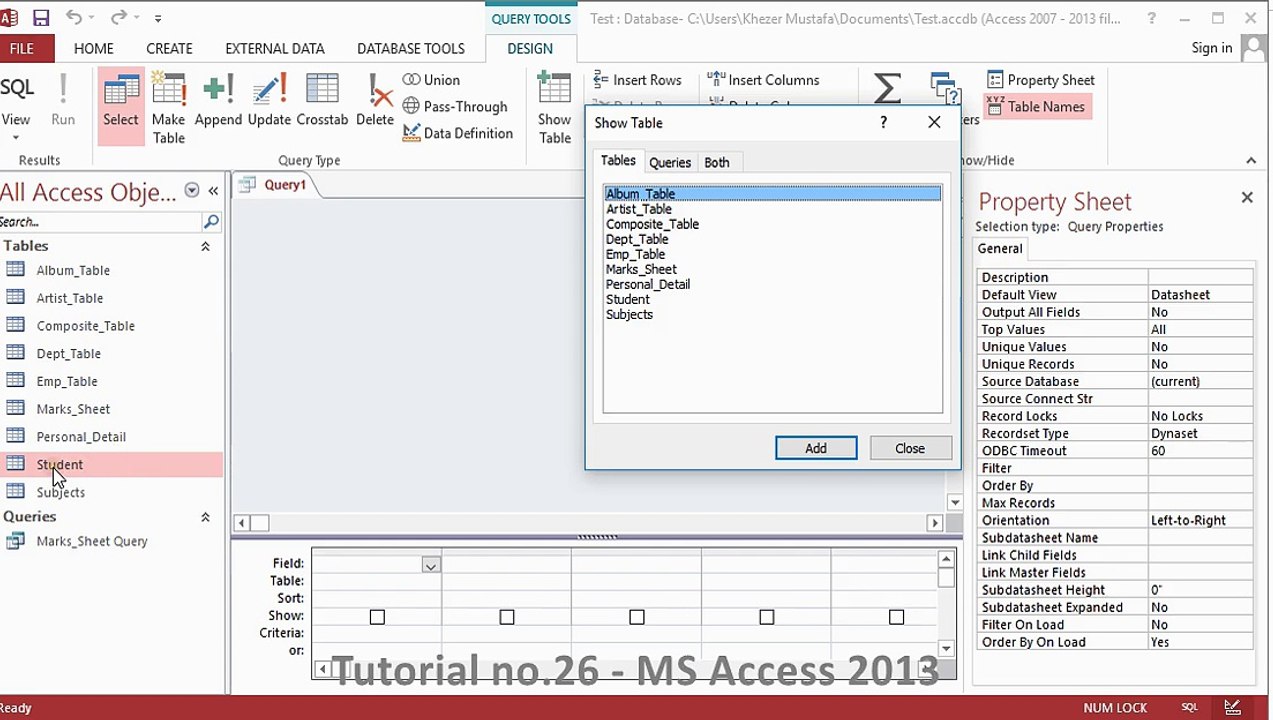Open the FILE menu
This screenshot has width=1273, height=720.
pyautogui.click(x=22, y=48)
